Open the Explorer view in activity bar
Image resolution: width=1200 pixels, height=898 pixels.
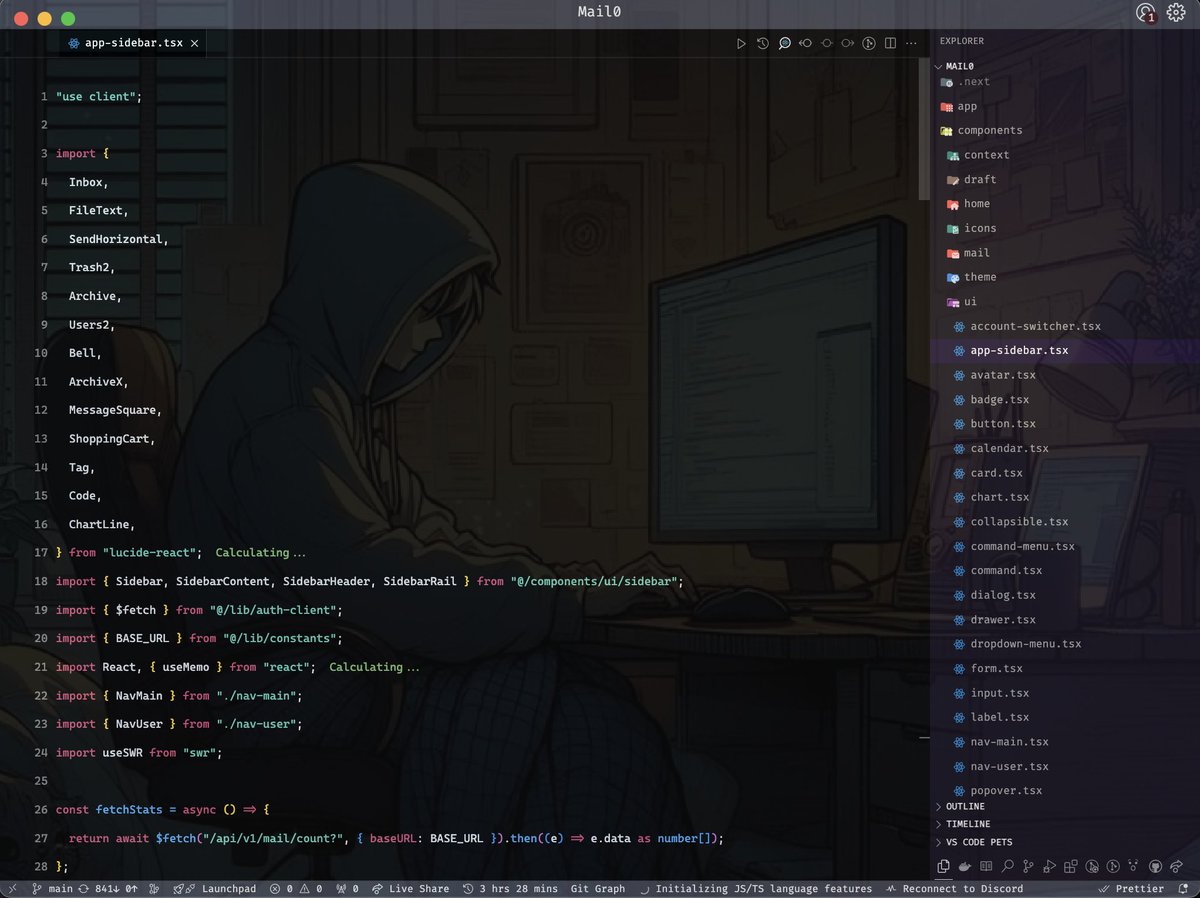click(x=943, y=866)
